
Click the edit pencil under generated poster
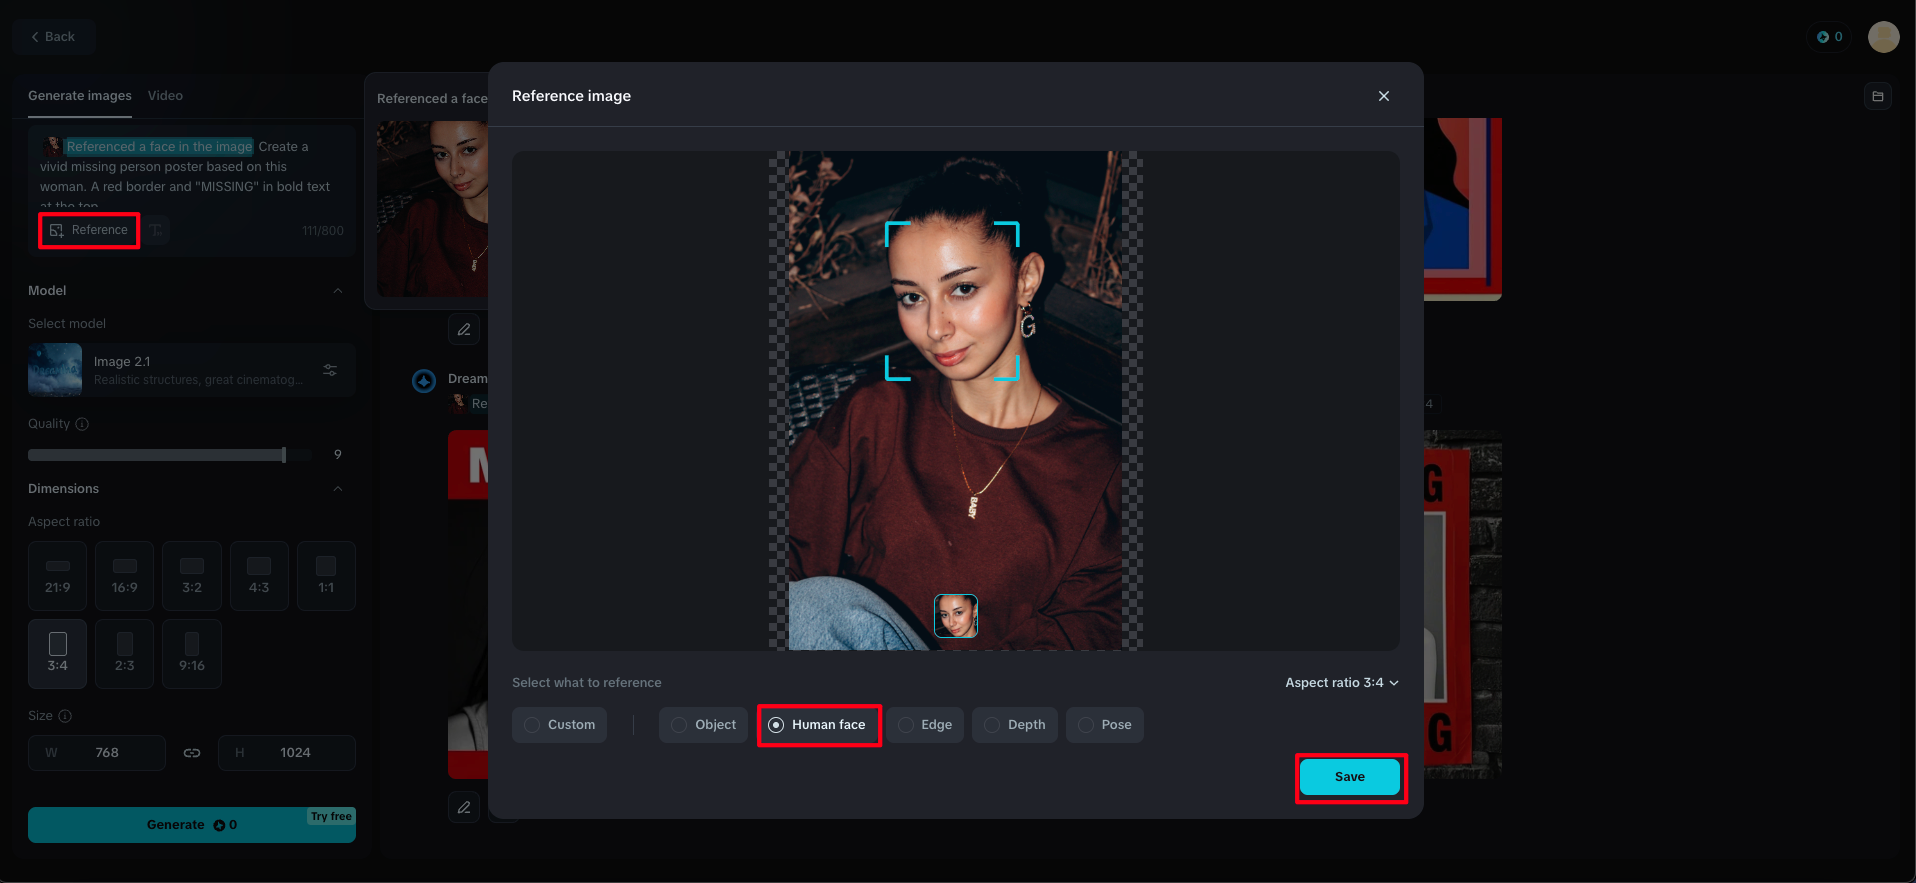(464, 807)
